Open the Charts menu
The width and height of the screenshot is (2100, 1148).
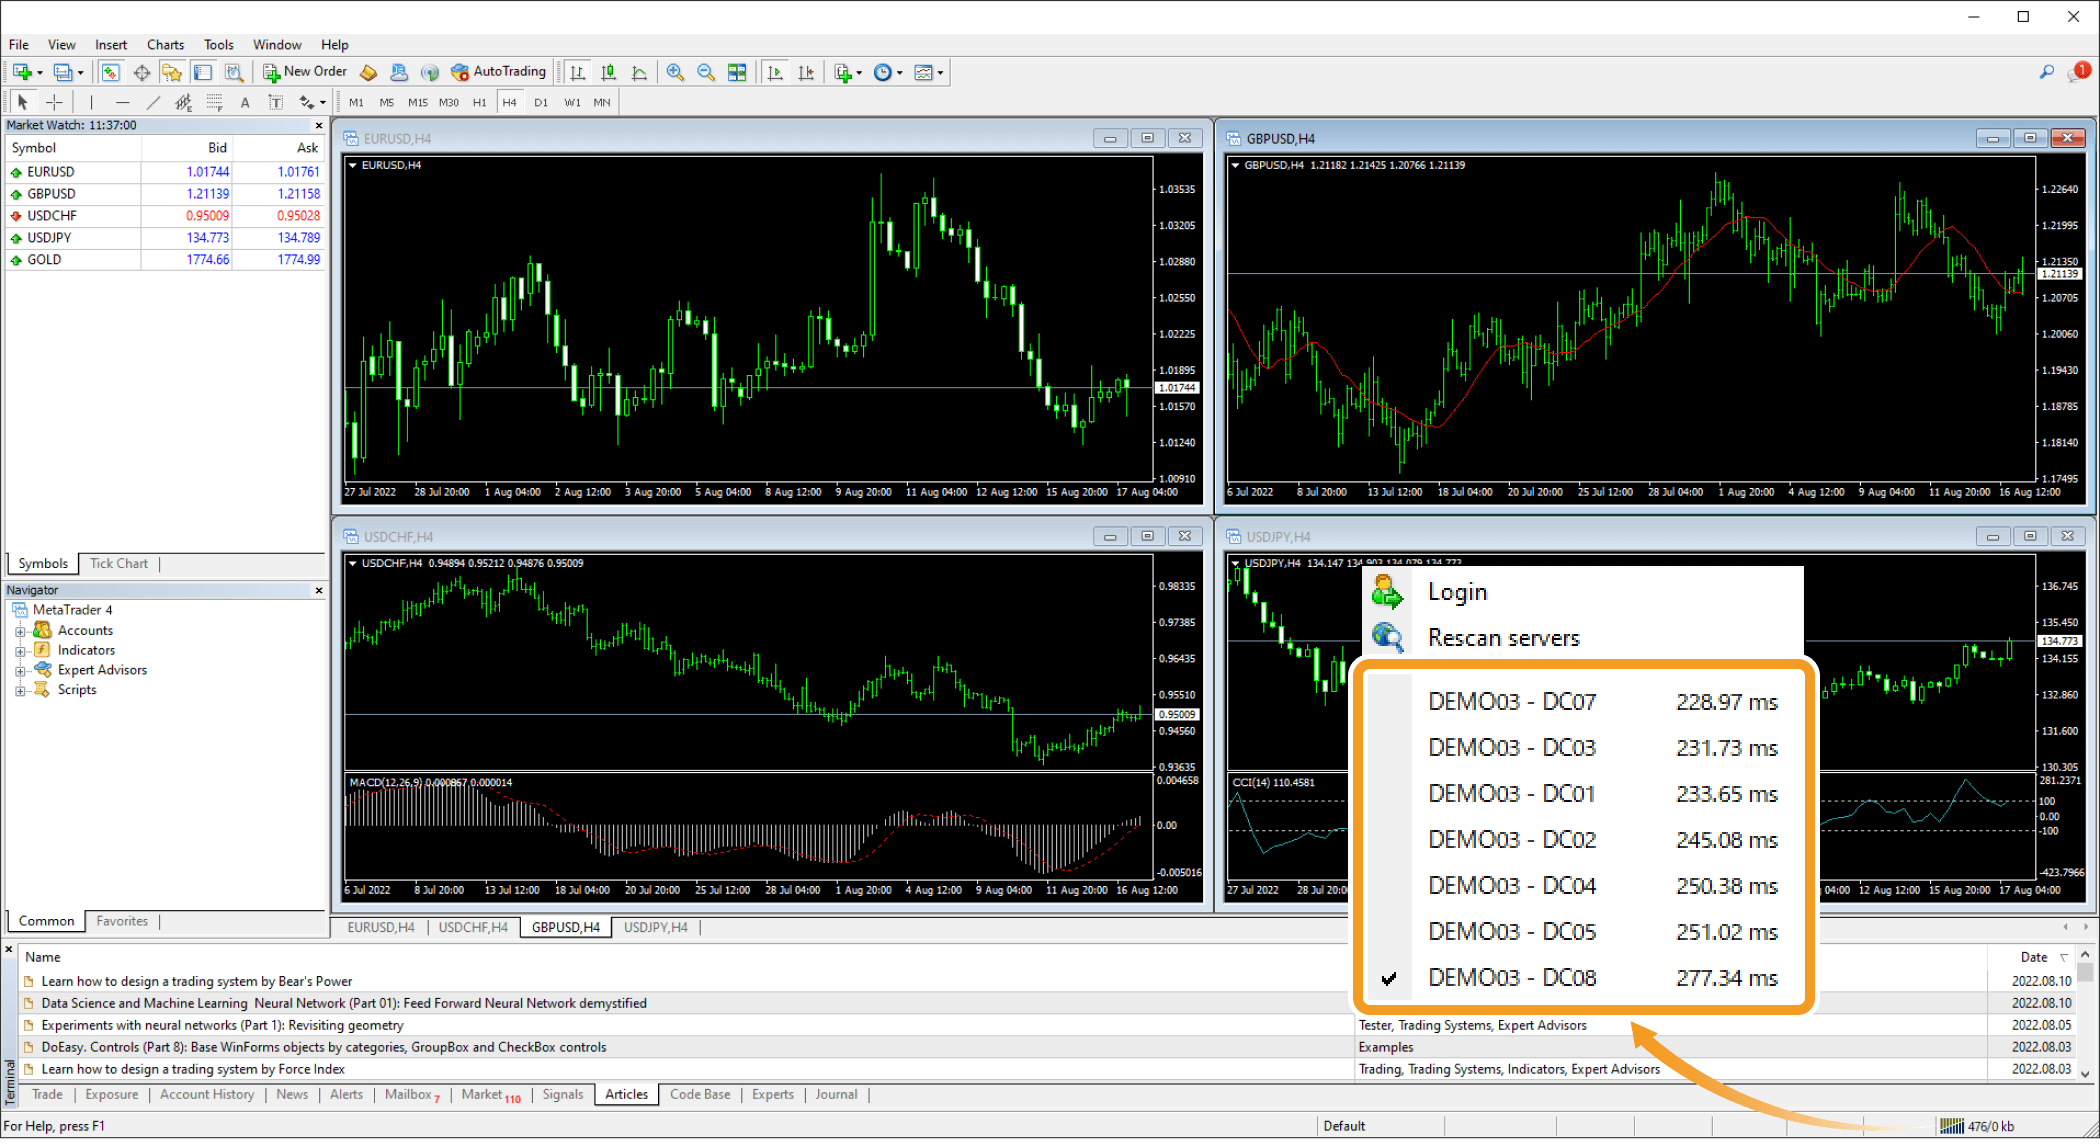tap(165, 45)
